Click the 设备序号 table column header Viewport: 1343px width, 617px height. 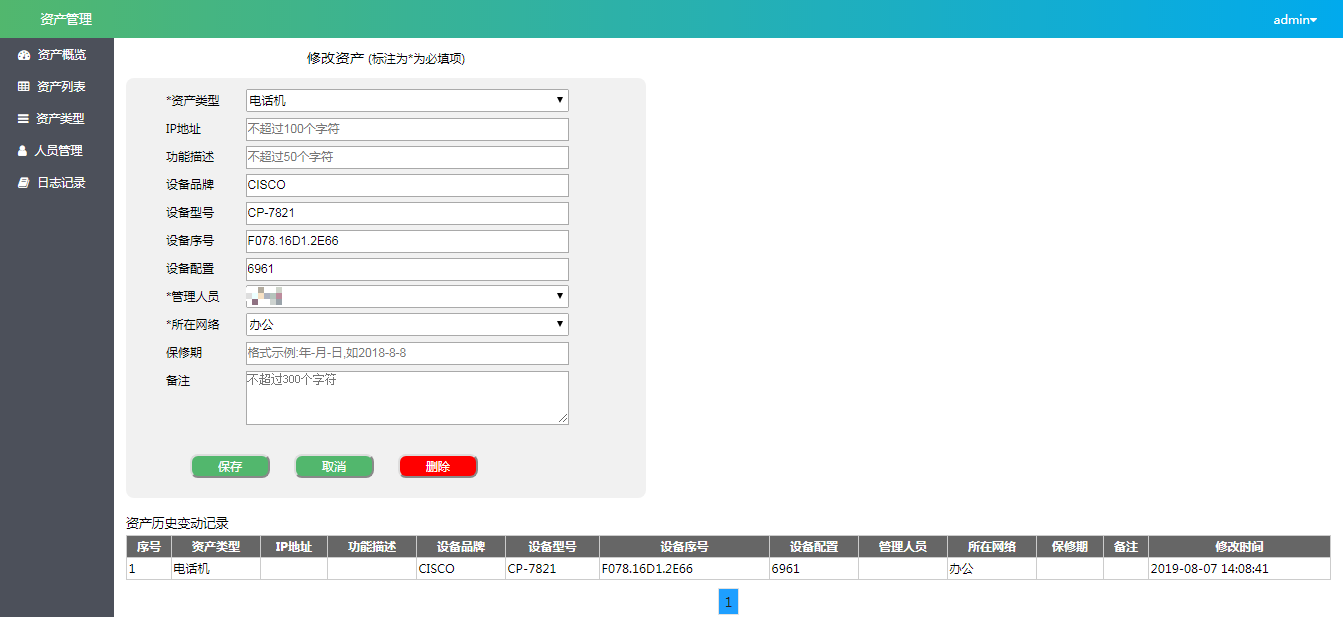coord(685,547)
